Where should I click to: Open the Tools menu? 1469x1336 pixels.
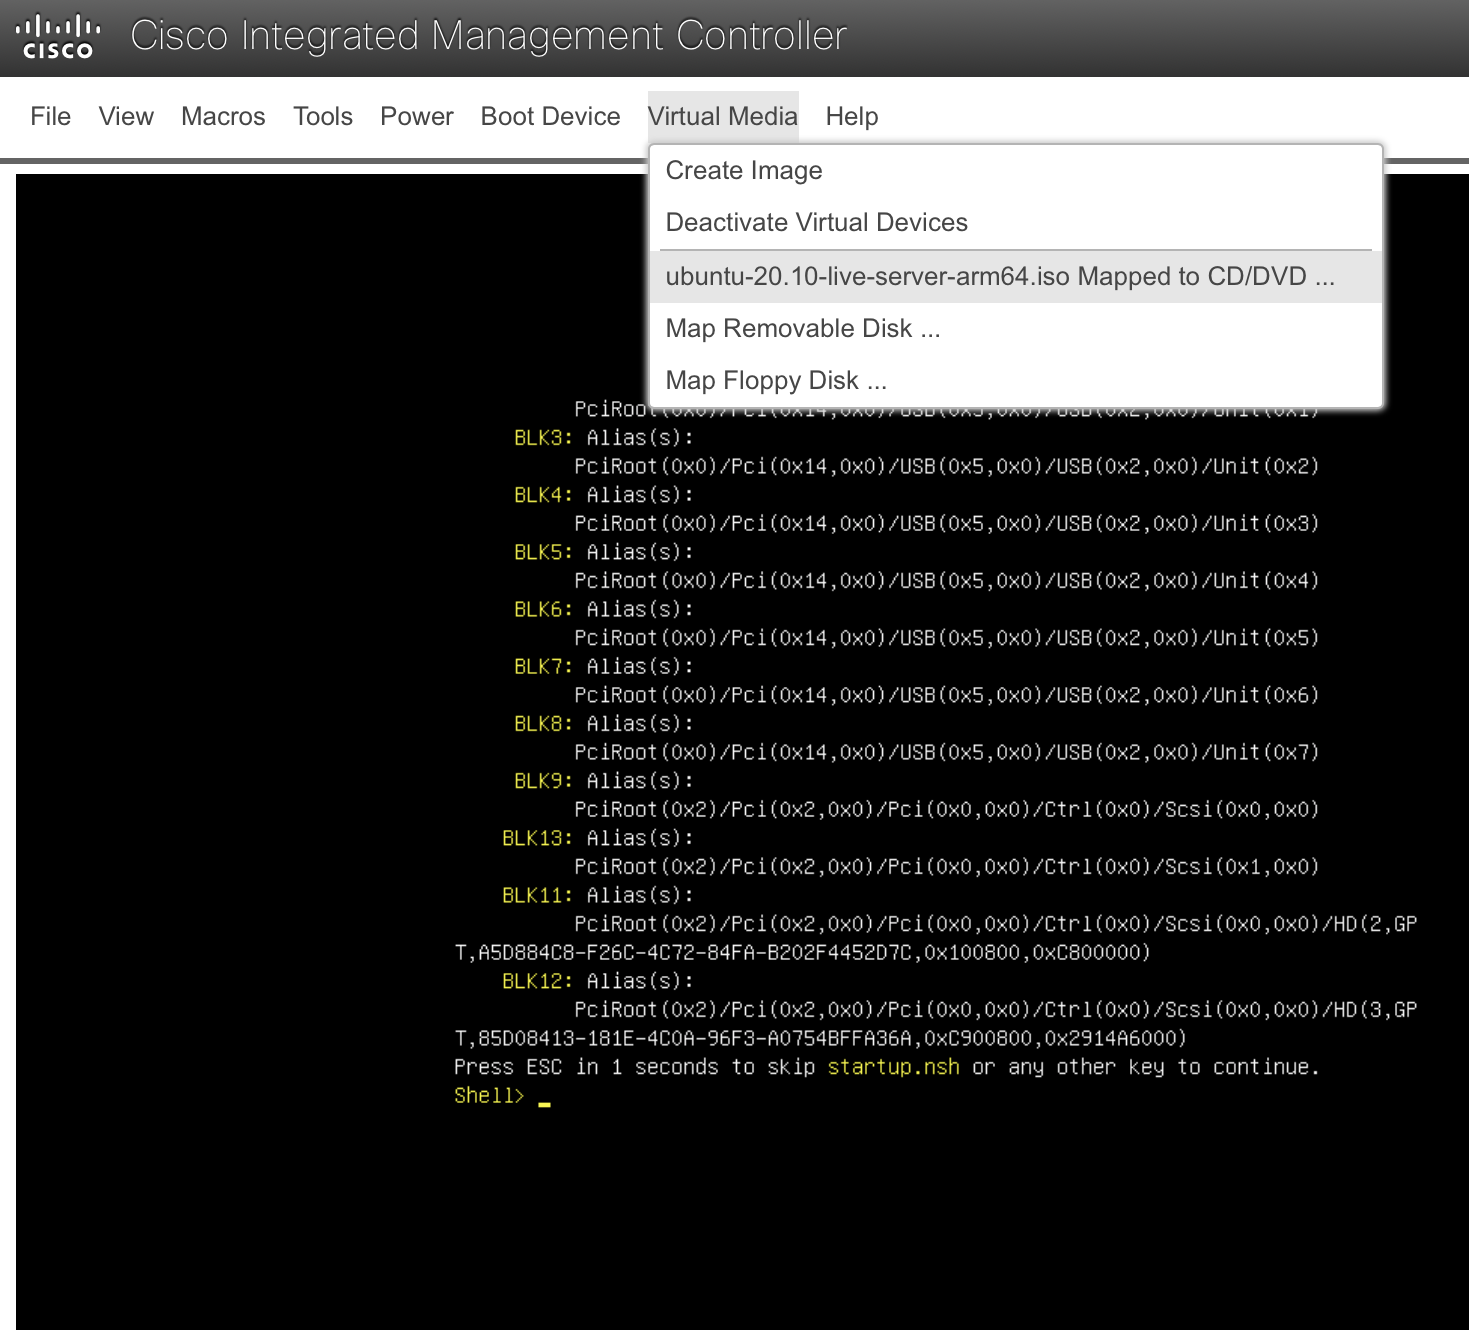[x=321, y=116]
